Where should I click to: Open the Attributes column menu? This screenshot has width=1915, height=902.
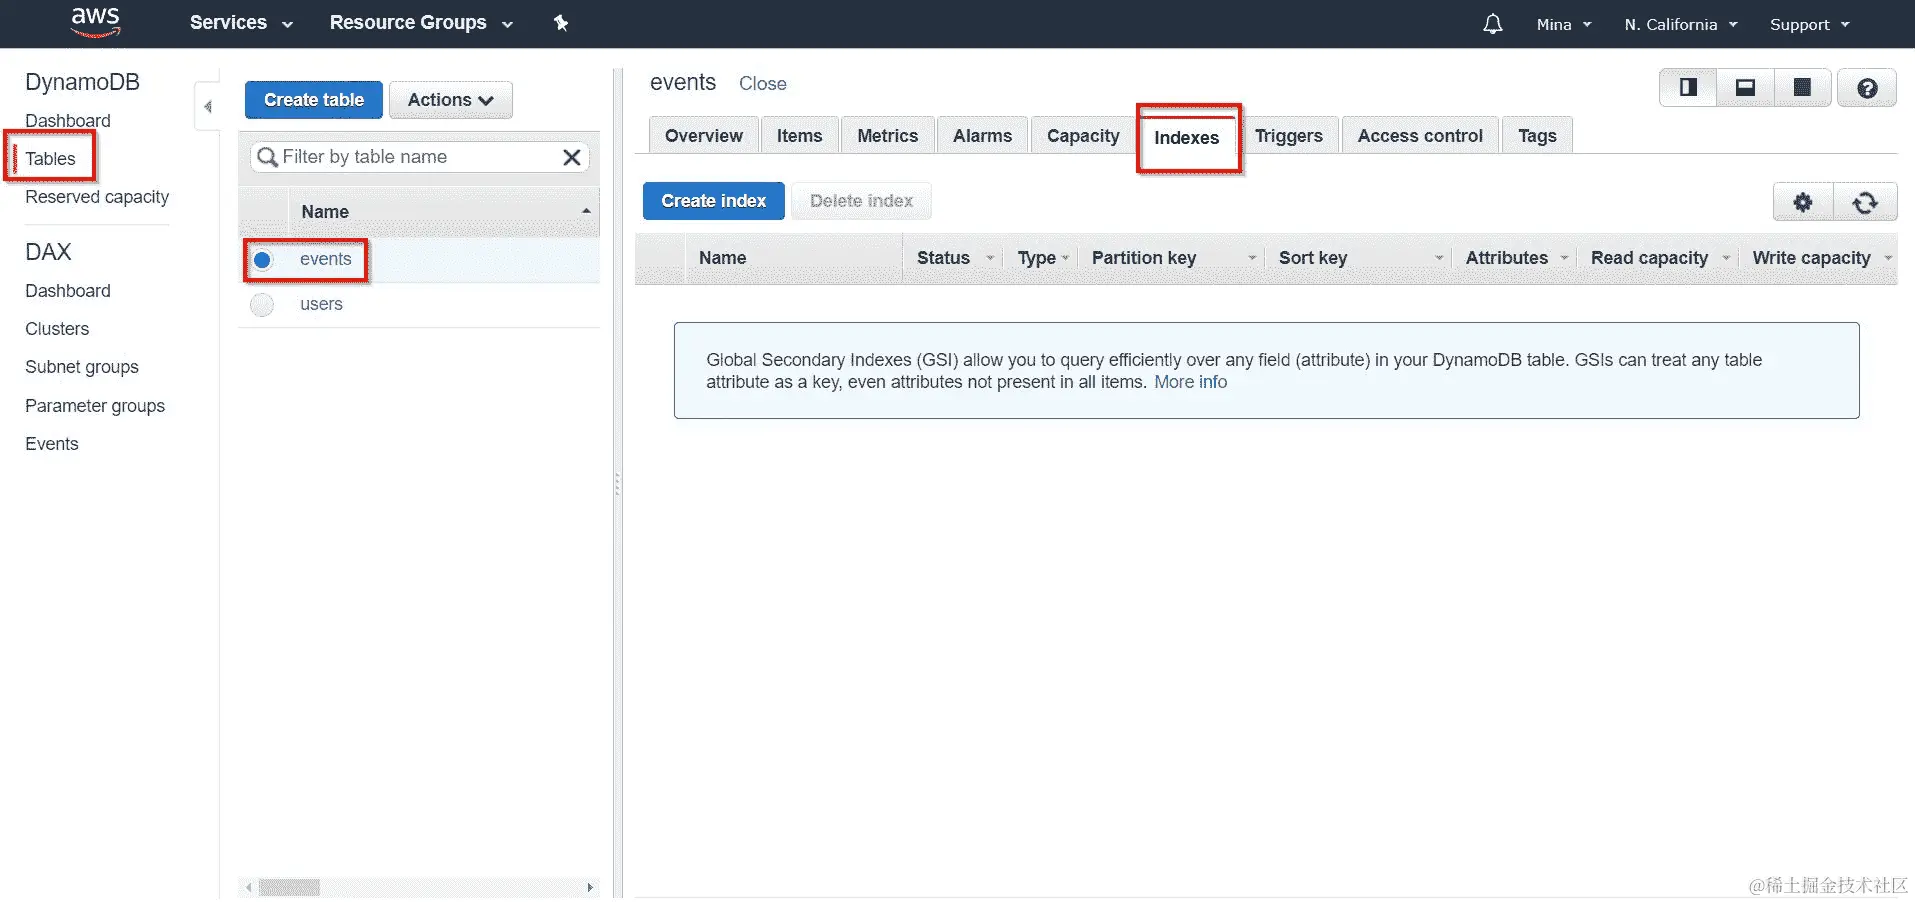coord(1565,258)
